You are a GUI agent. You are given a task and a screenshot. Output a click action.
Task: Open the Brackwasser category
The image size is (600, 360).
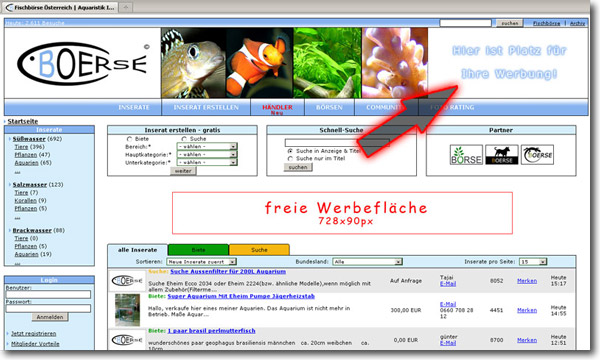coord(32,230)
